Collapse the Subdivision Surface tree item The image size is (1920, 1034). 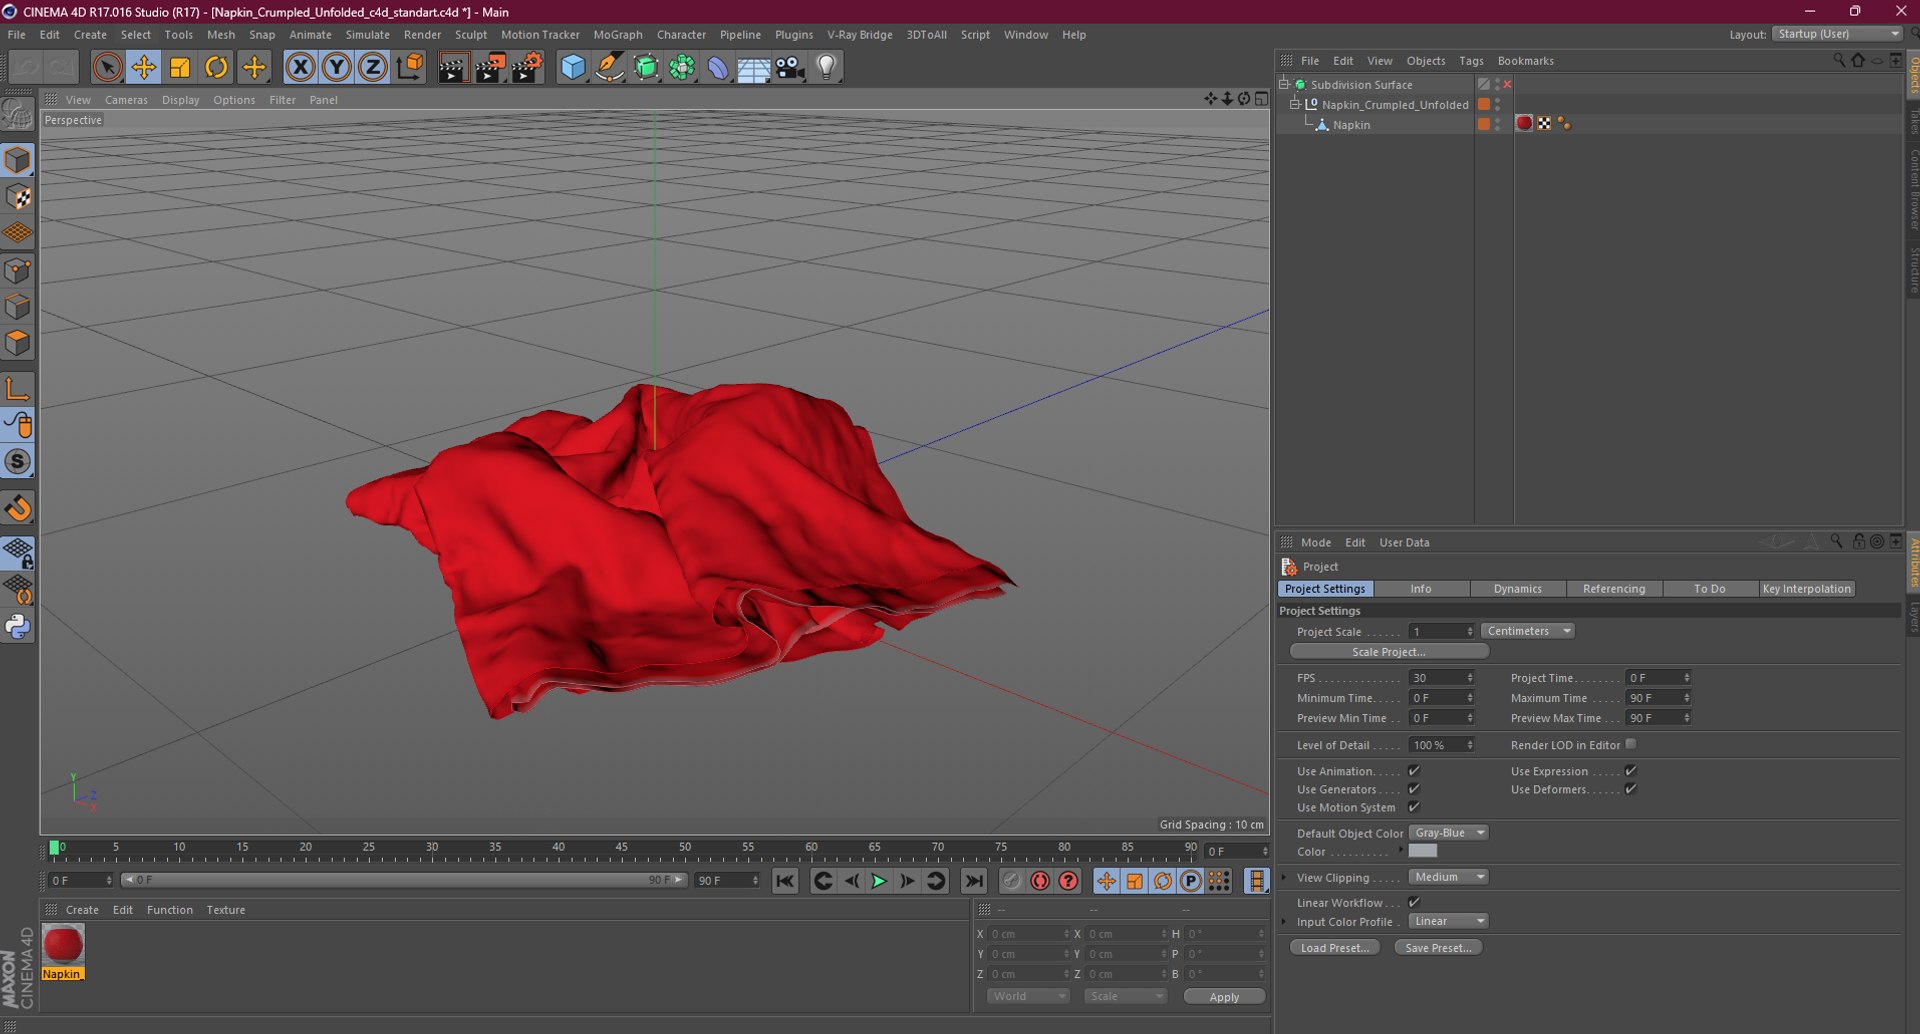coord(1284,84)
